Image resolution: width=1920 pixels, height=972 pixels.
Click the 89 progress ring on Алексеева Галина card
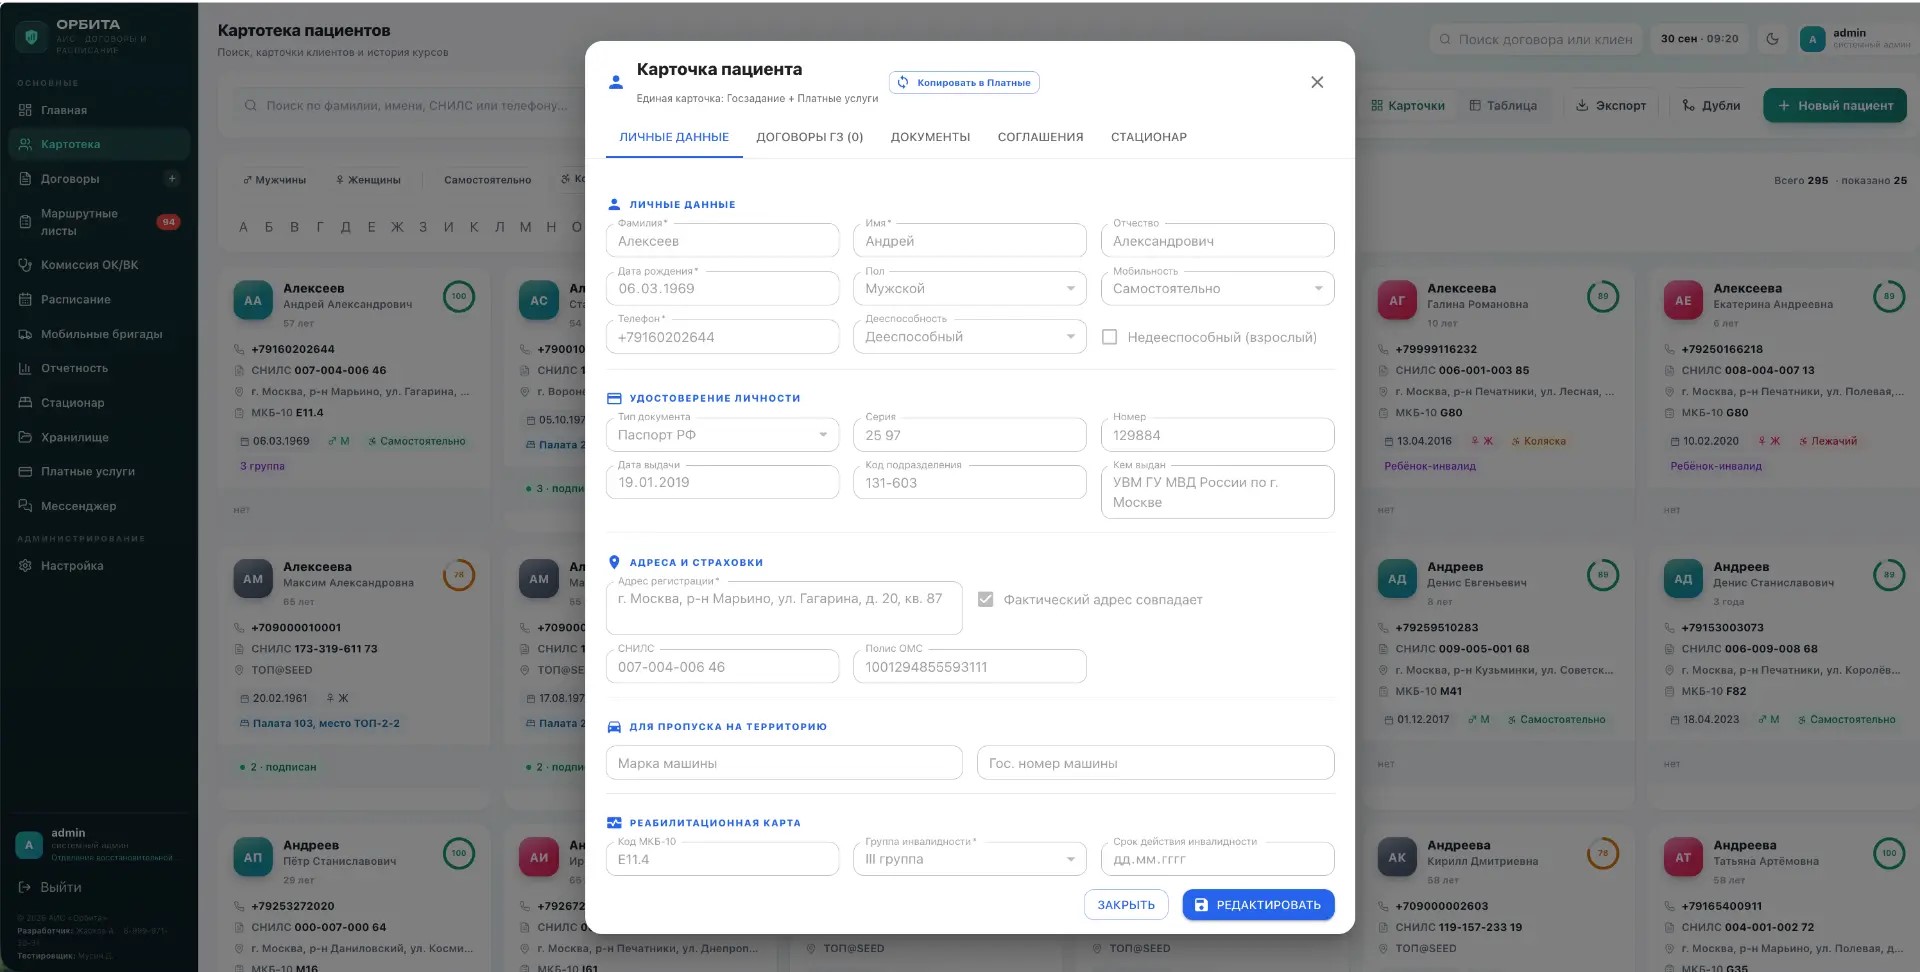click(x=1603, y=296)
